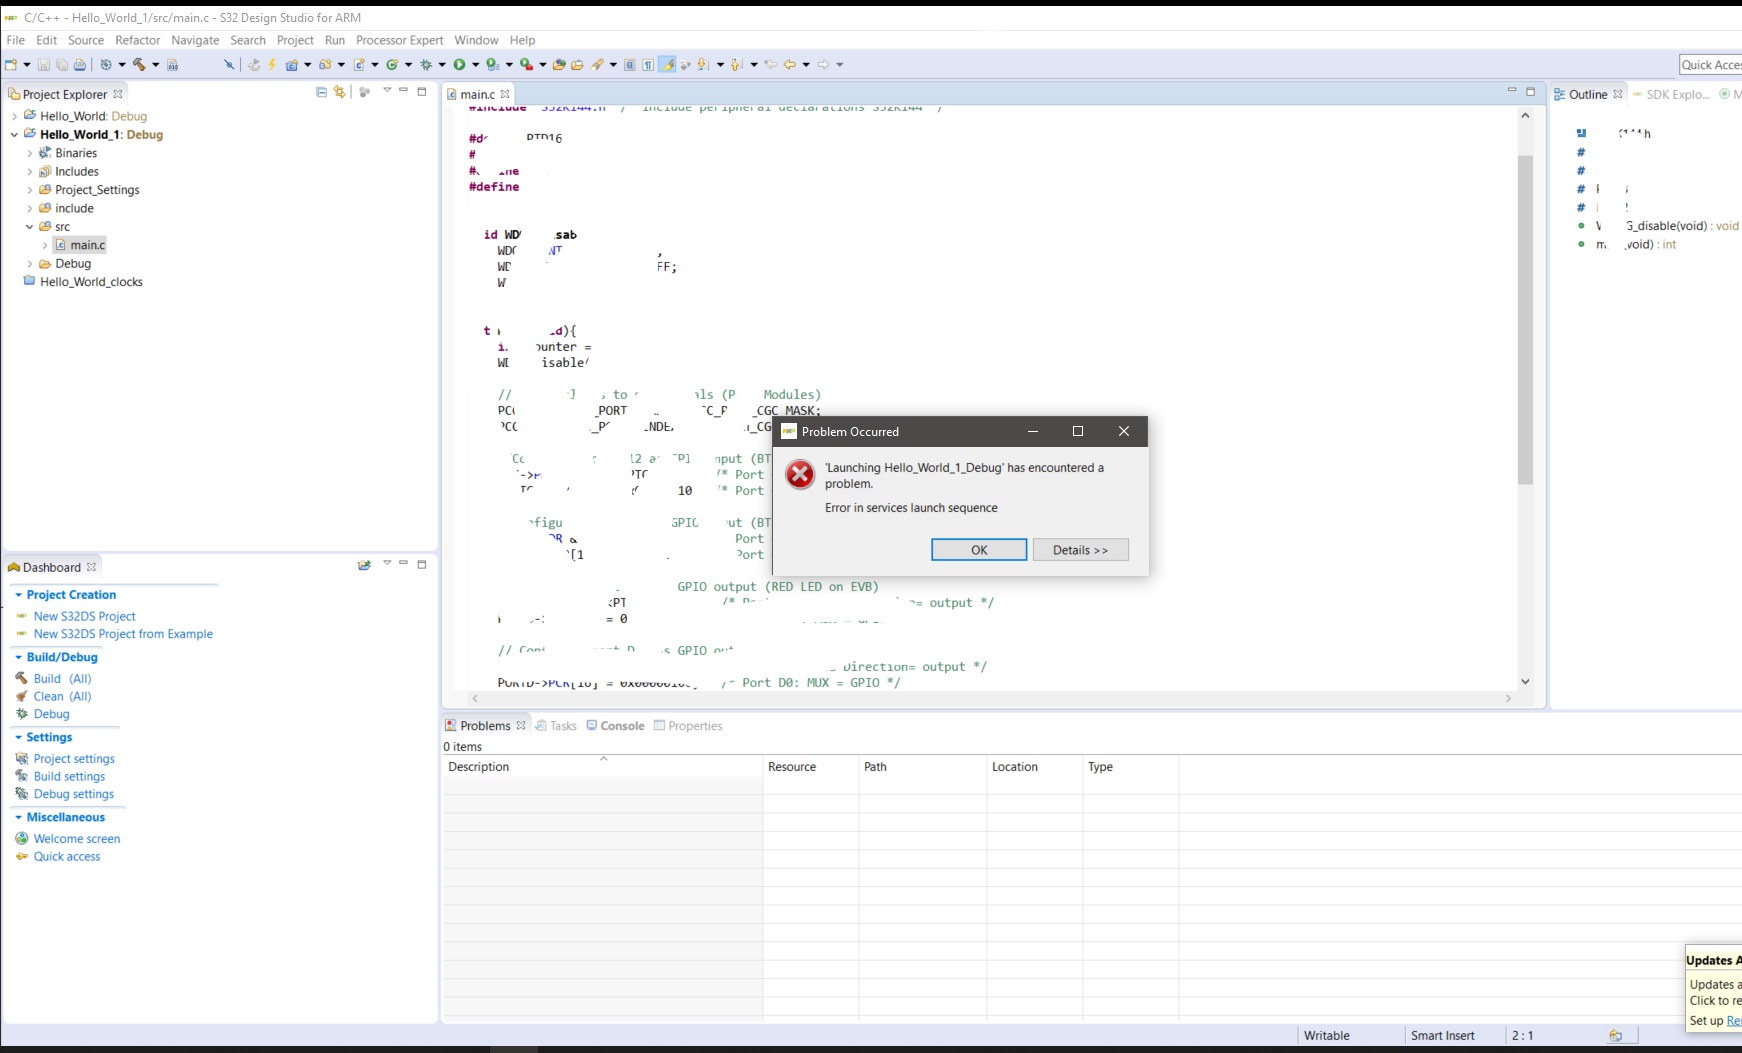Viewport: 1742px width, 1053px height.
Task: Toggle block selection mode toolbar icon
Action: (630, 65)
